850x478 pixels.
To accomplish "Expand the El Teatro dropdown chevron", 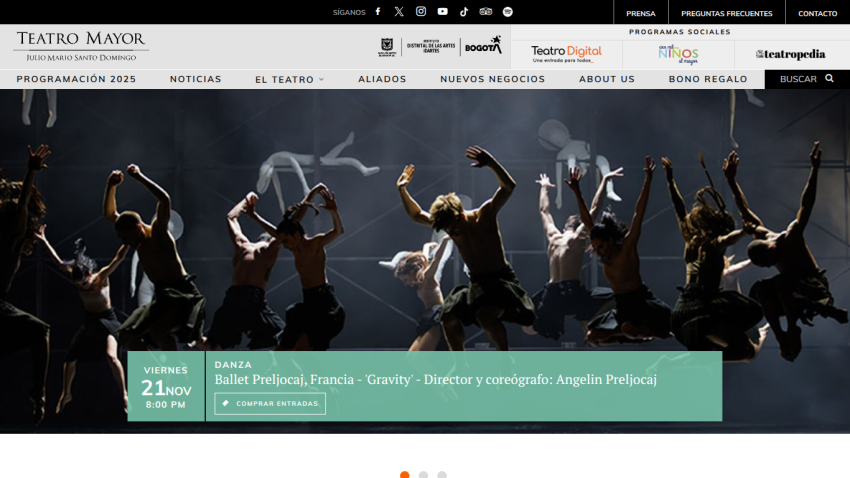I will pos(321,79).
